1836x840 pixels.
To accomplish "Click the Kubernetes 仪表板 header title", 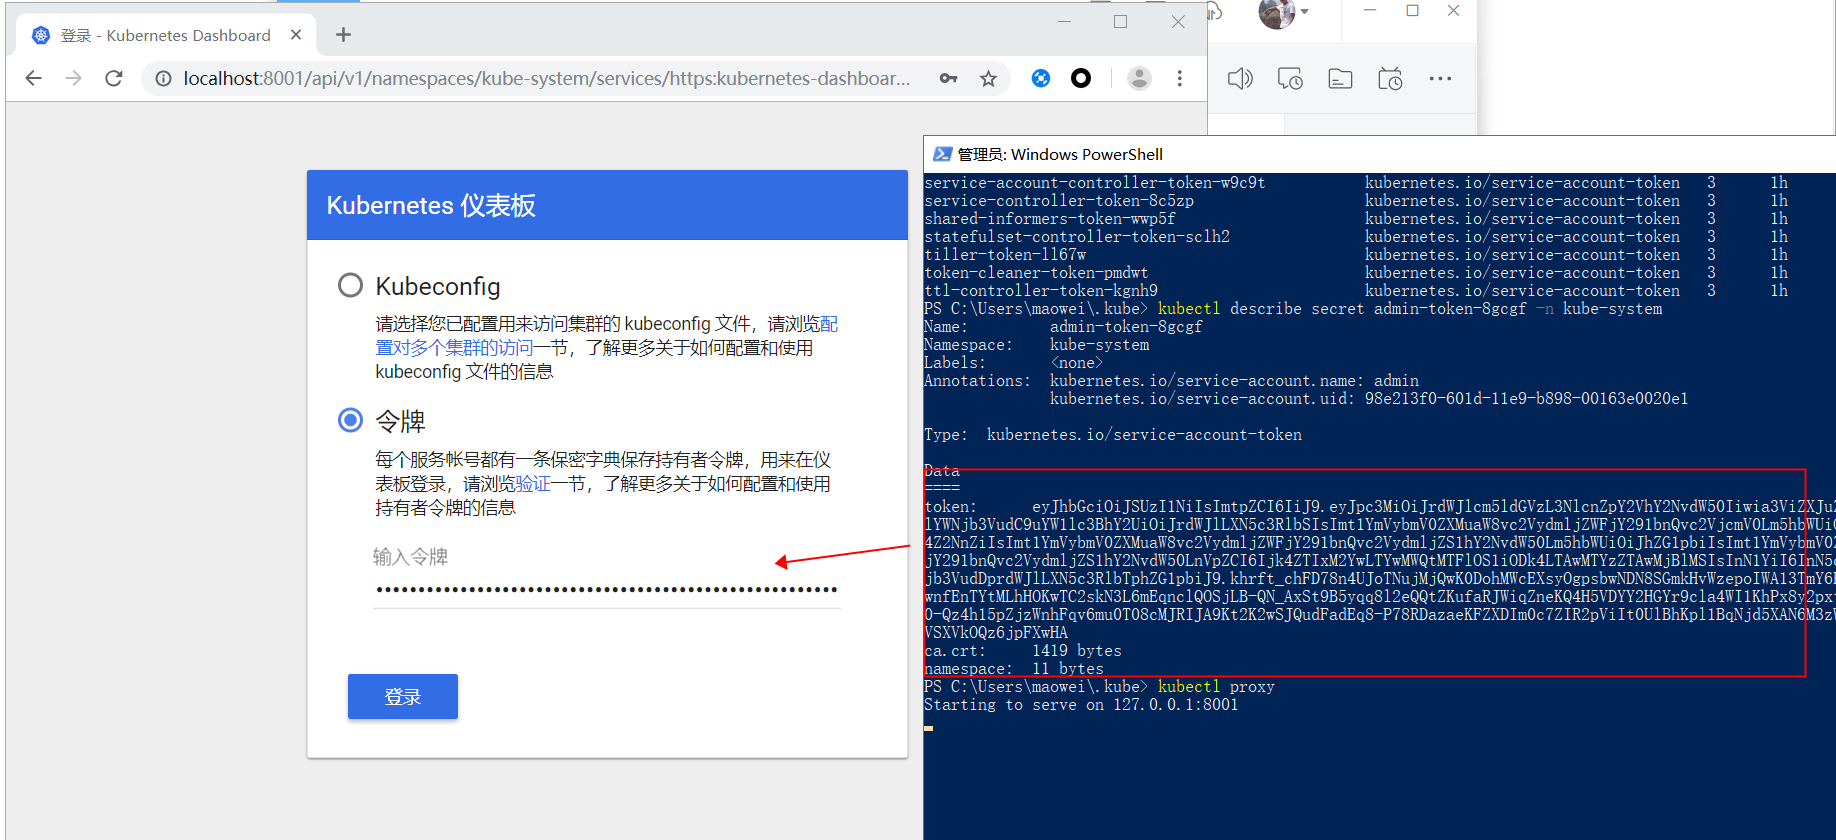I will (x=431, y=205).
